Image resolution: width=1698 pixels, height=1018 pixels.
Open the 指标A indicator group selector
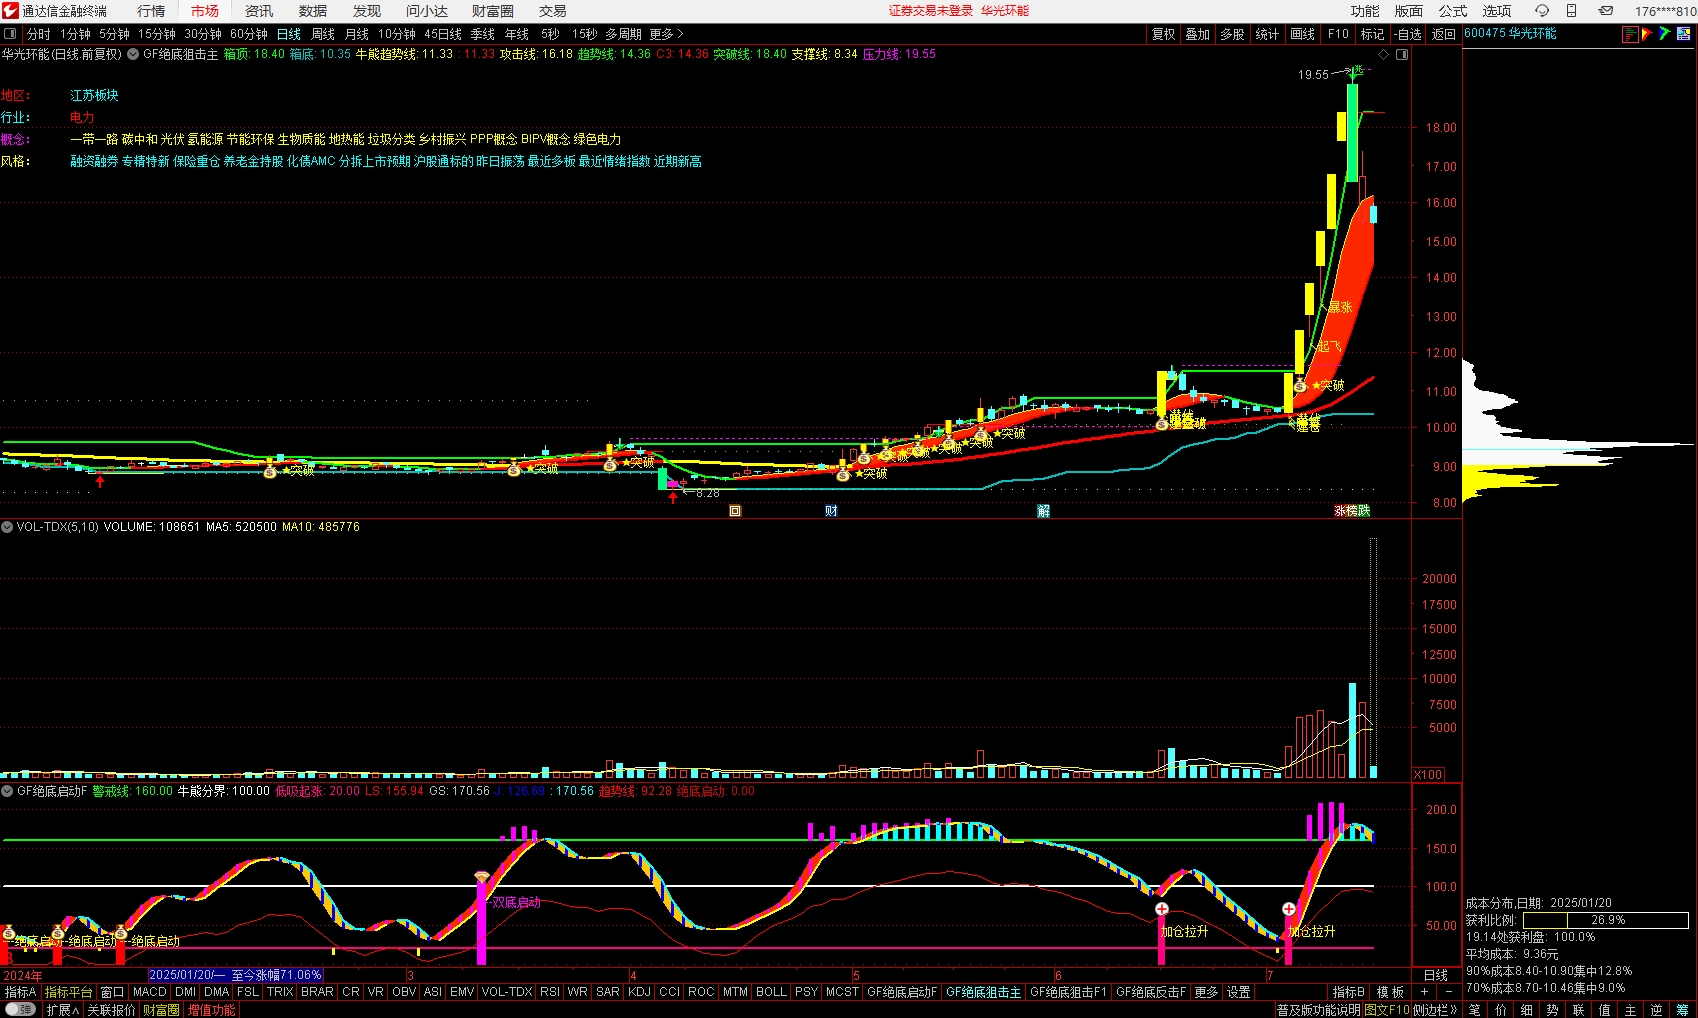[21, 992]
